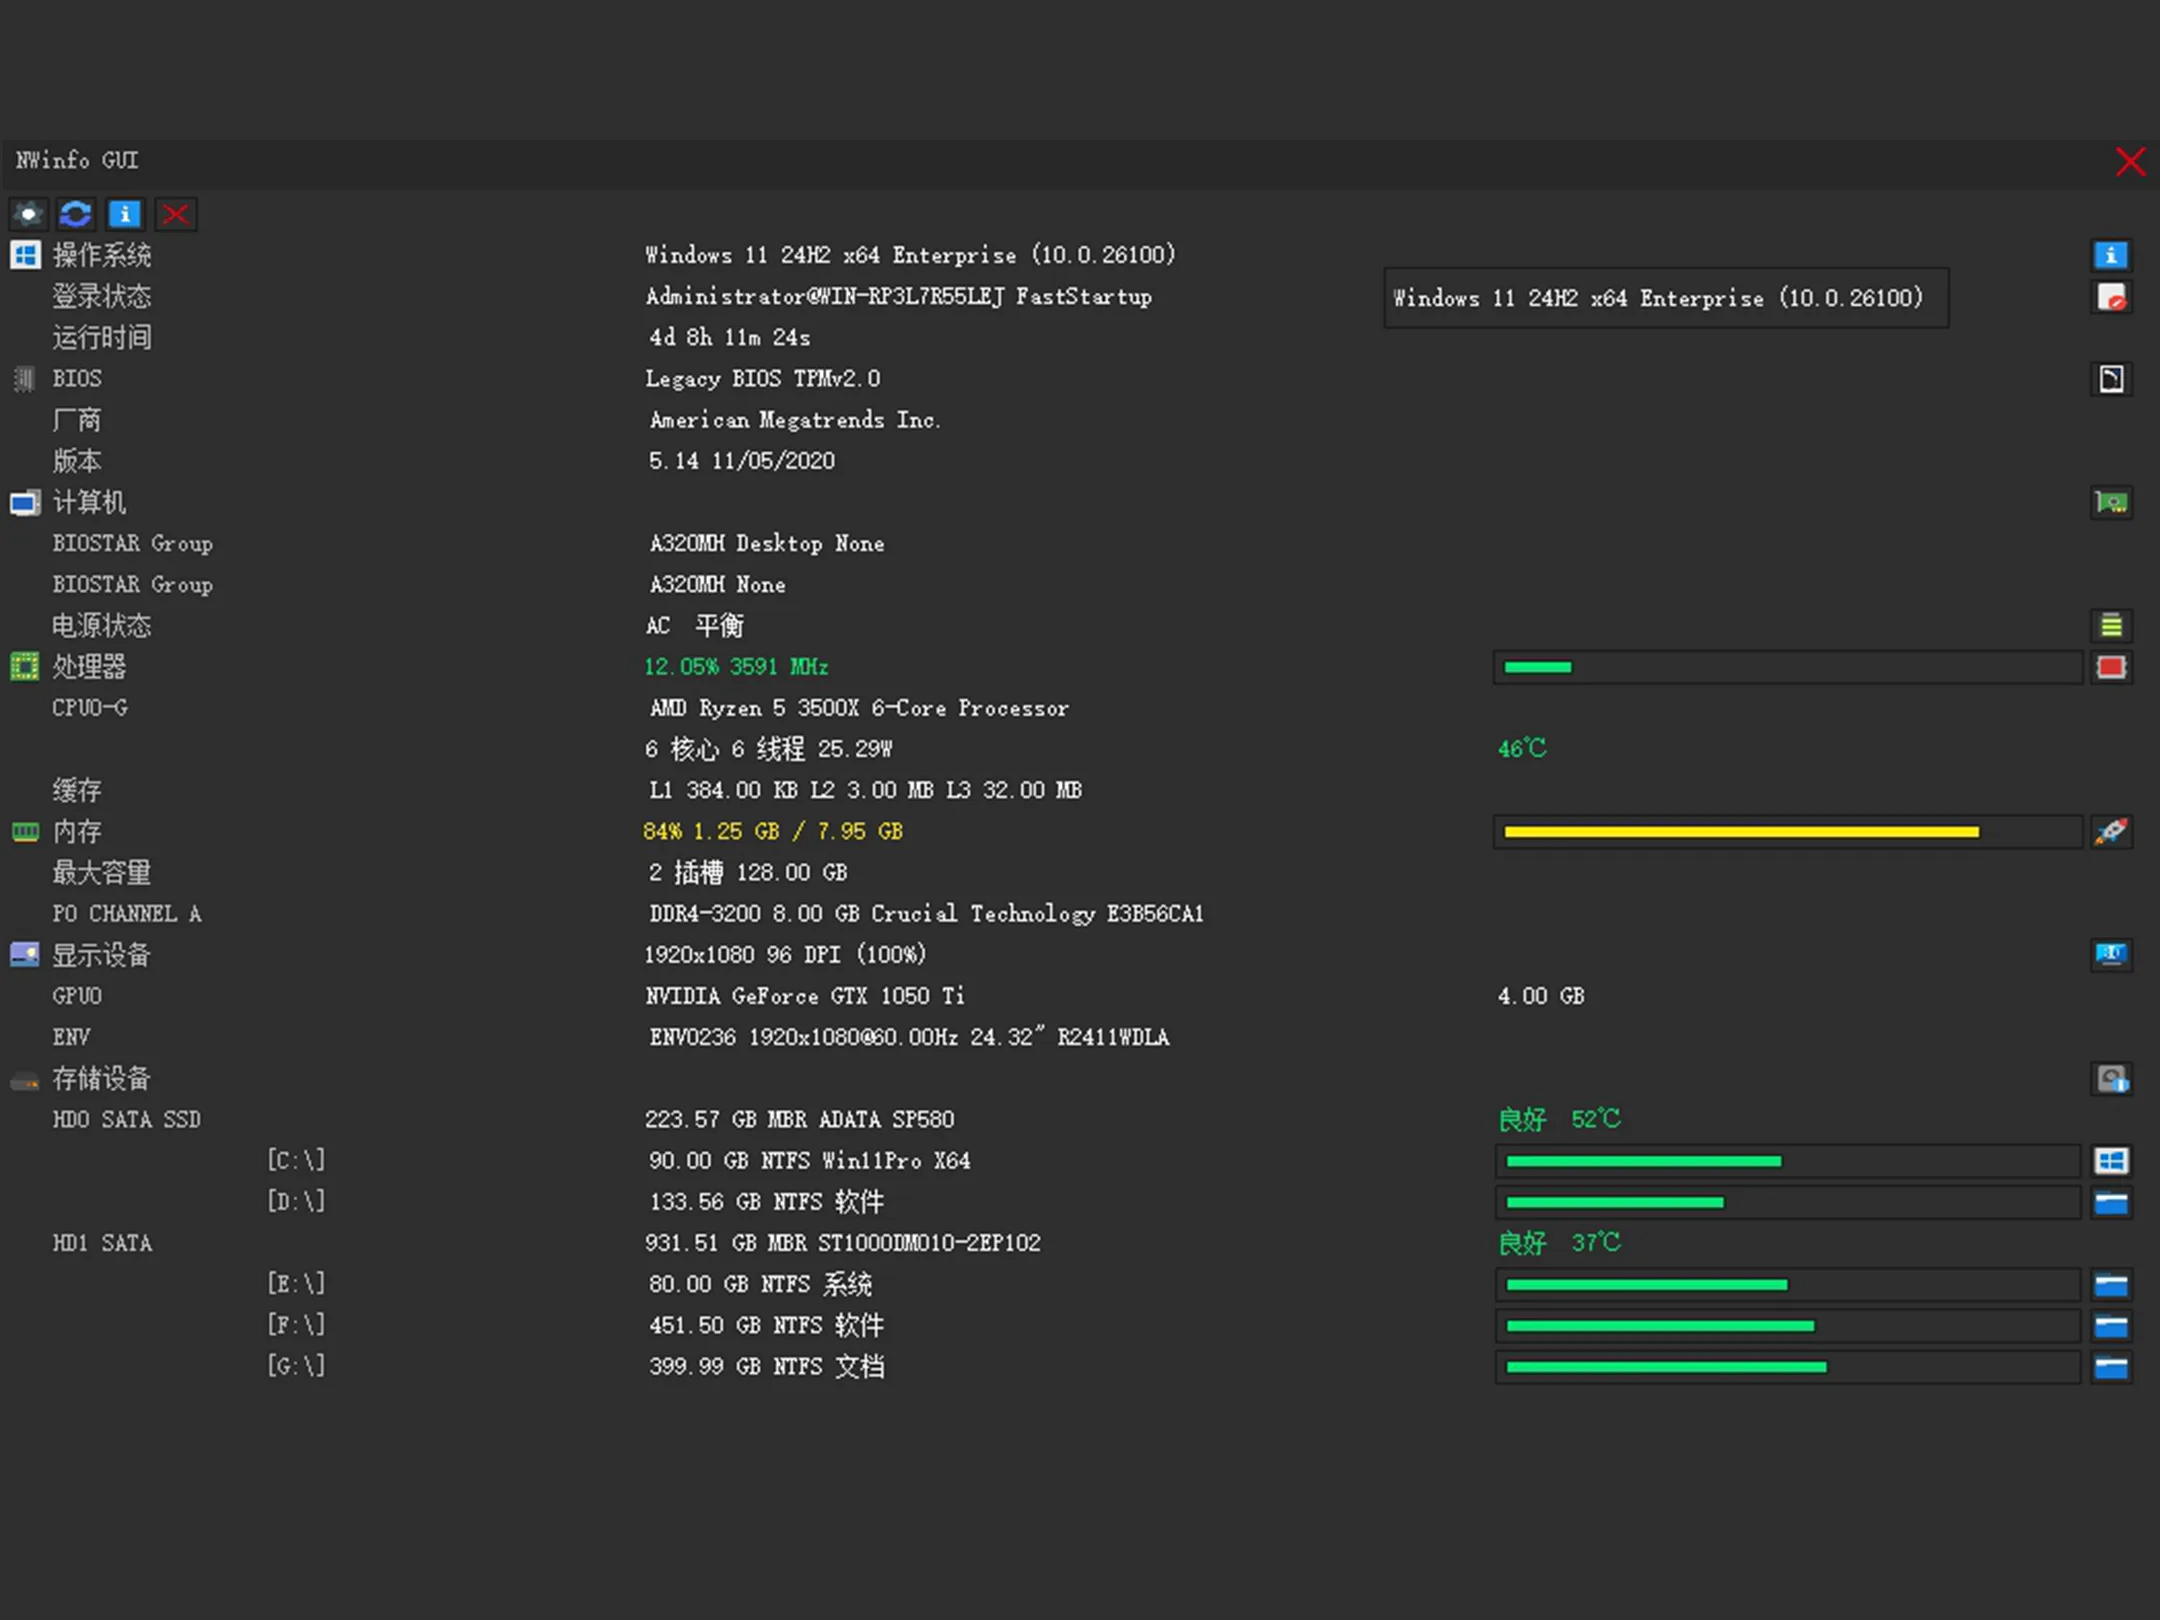Image resolution: width=2160 pixels, height=1620 pixels.
Task: Close NWinfo GUI using the red X
Action: pos(2130,161)
